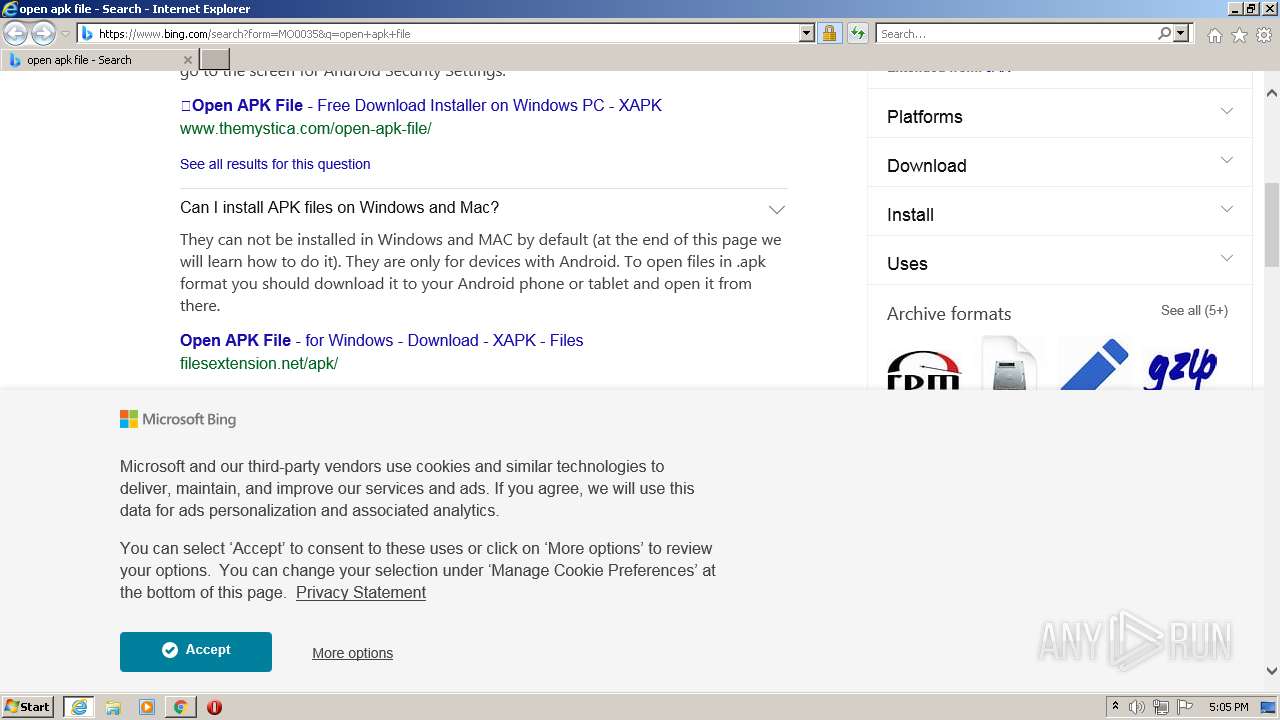Open the gzip archive format thumbnail

[1180, 365]
